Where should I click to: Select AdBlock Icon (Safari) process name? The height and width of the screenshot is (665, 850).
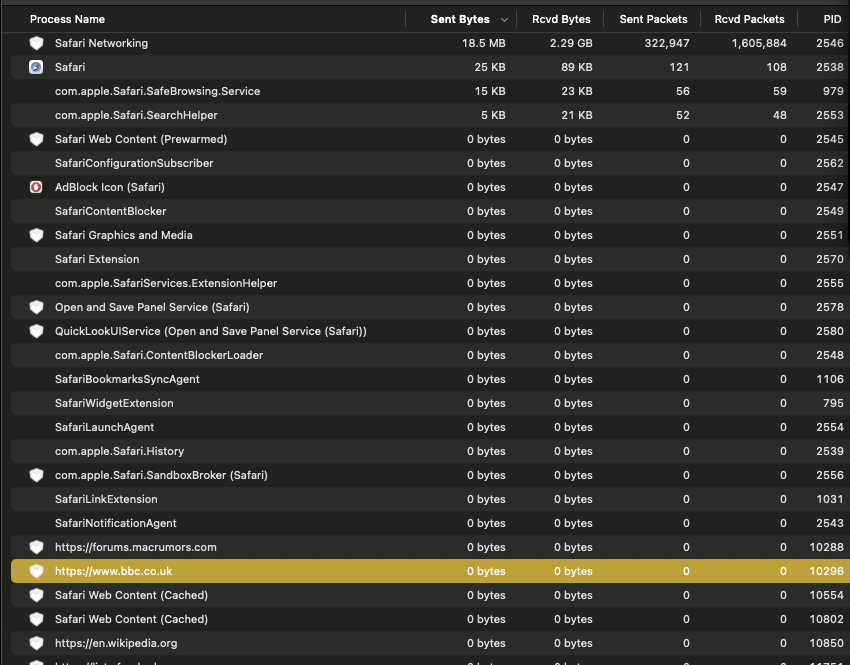point(110,187)
